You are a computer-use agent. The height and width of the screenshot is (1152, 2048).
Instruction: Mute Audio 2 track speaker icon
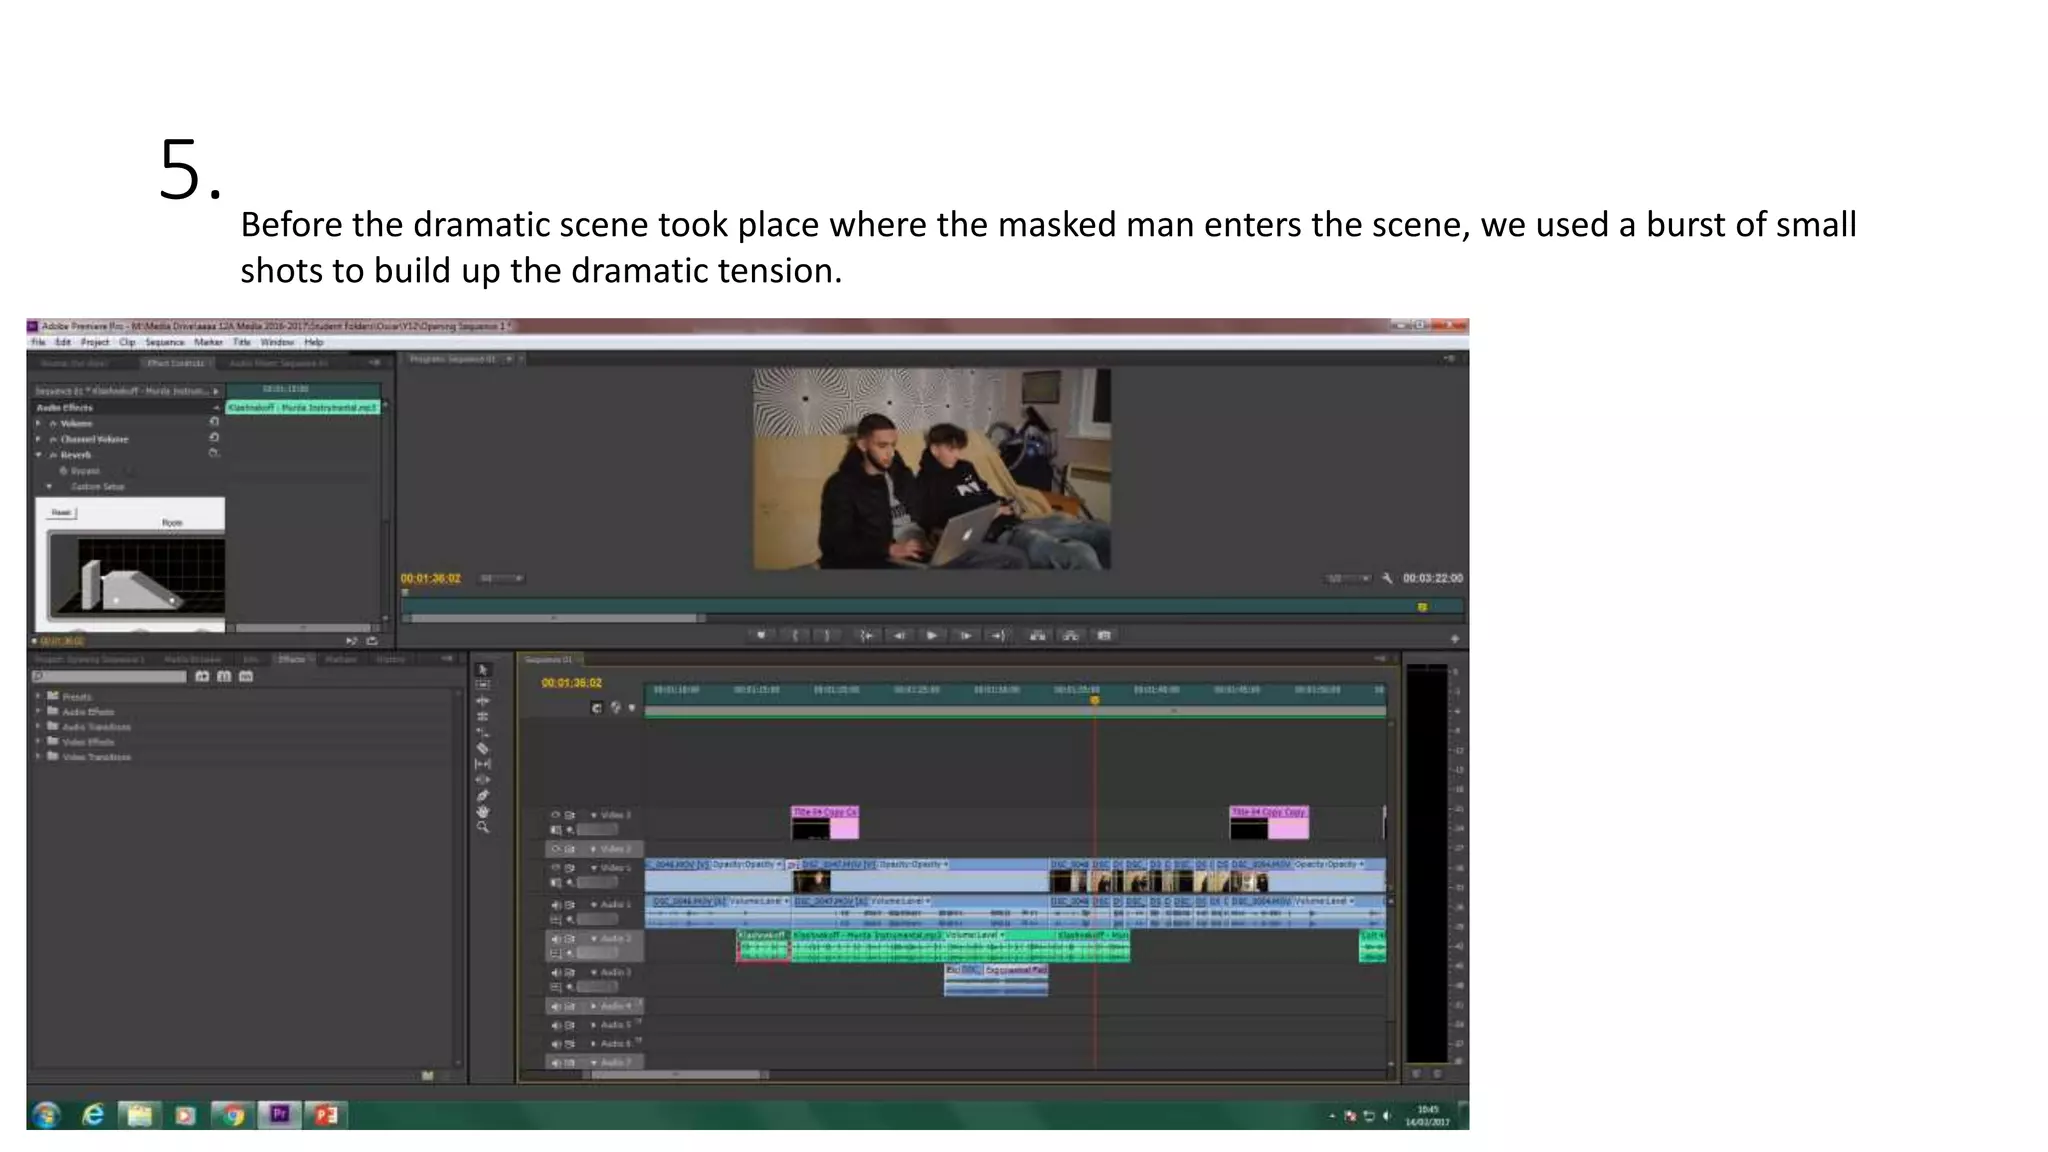pos(556,939)
